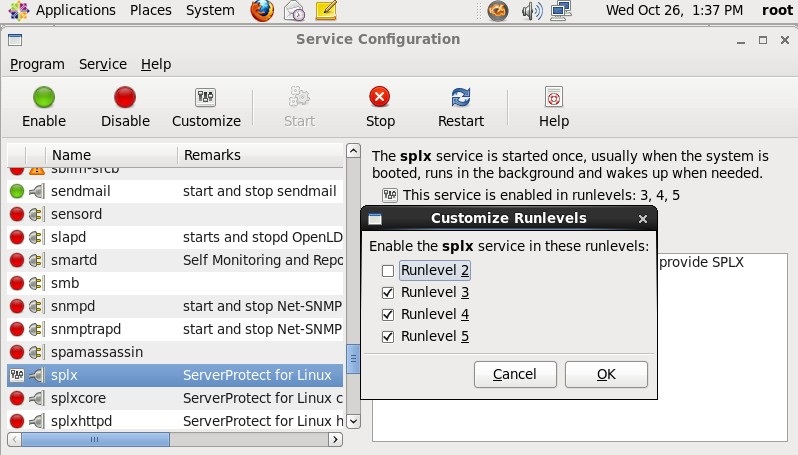The height and width of the screenshot is (455, 798).
Task: Toggle the Runlevel 5 checkbox
Action: pos(388,337)
